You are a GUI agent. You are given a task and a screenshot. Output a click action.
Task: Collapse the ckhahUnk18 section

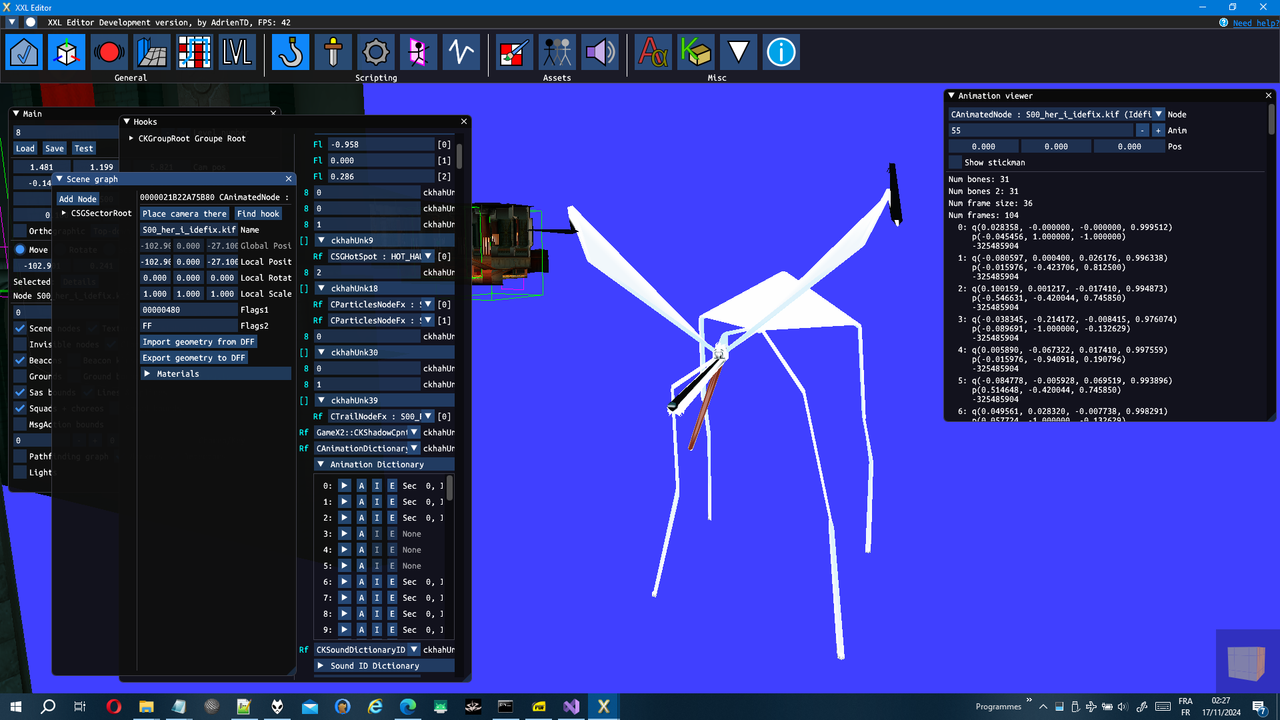tap(322, 288)
